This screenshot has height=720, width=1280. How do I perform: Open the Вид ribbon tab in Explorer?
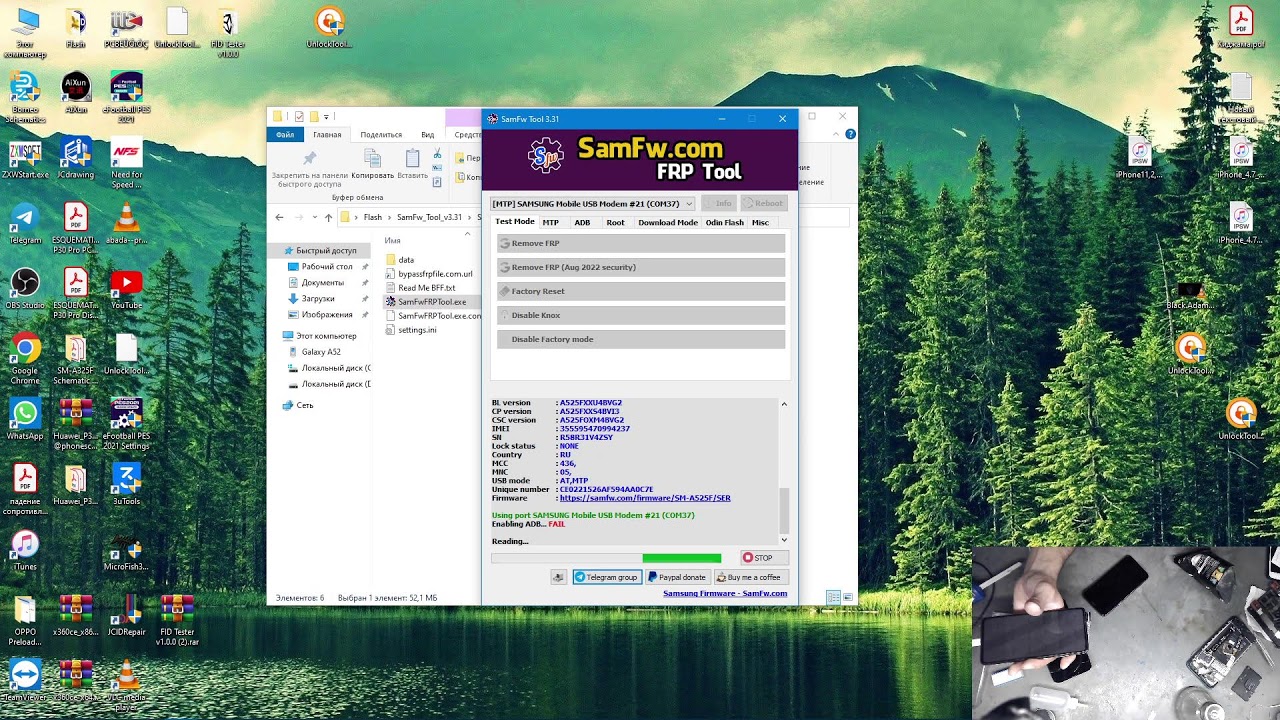coord(427,134)
